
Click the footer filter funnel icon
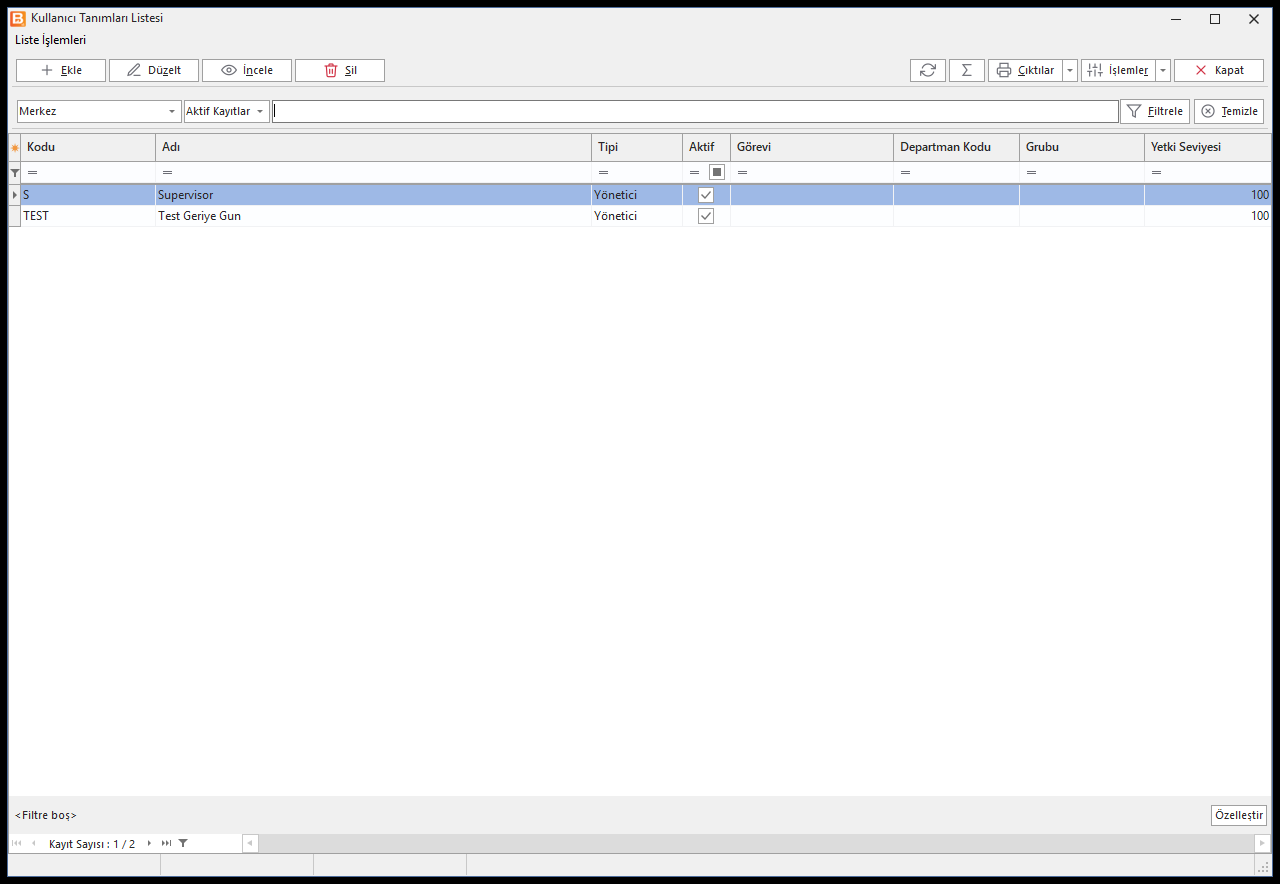pos(183,843)
